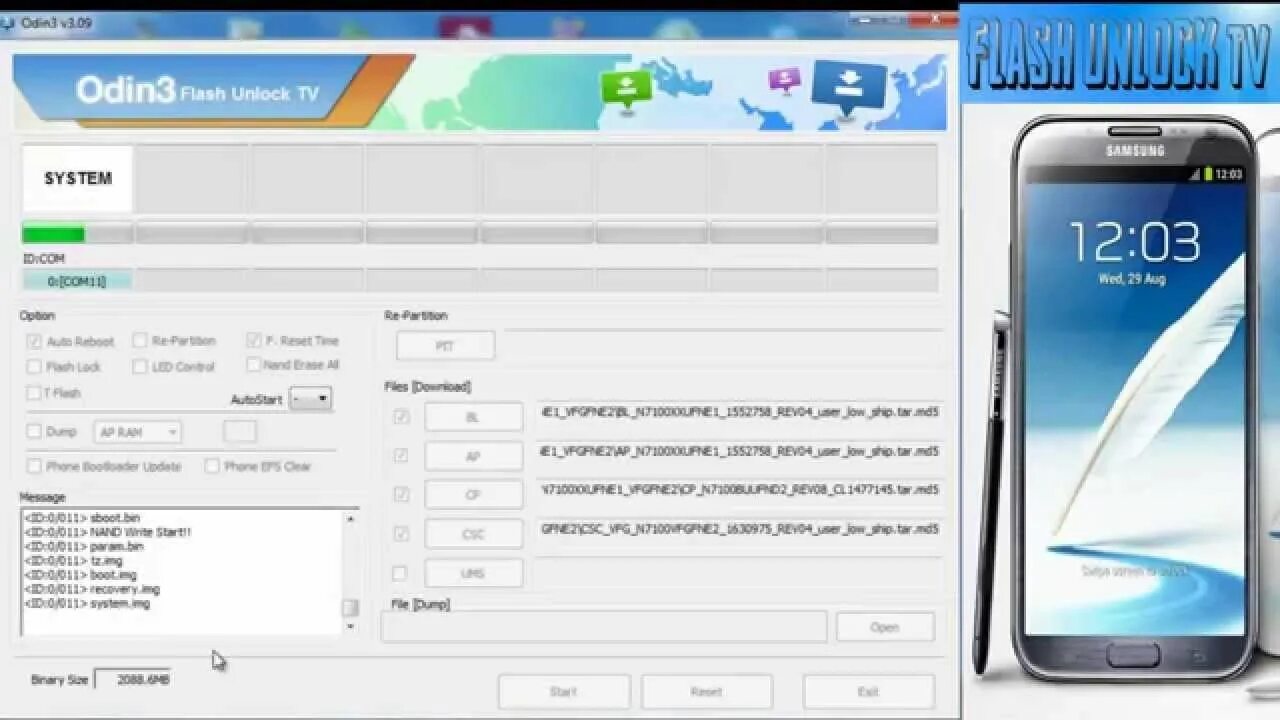Click the Open dump file button

[885, 627]
